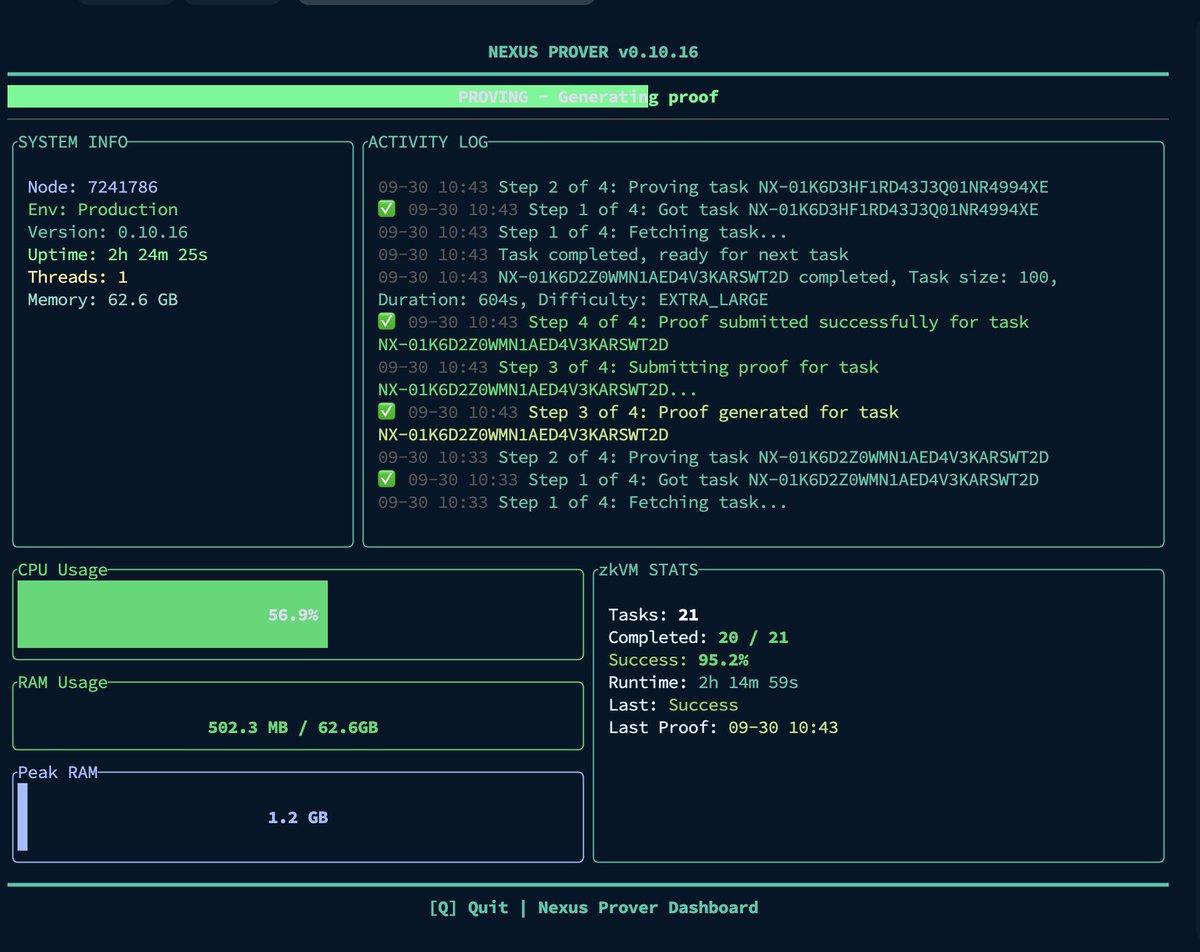Click the CPU Usage panel label
The image size is (1200, 952).
click(63, 570)
